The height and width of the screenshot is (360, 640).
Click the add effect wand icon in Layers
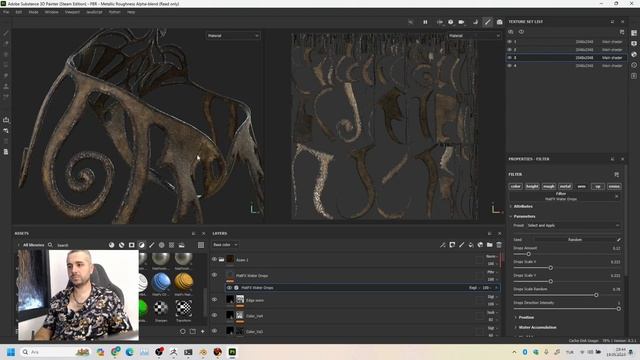tap(442, 245)
